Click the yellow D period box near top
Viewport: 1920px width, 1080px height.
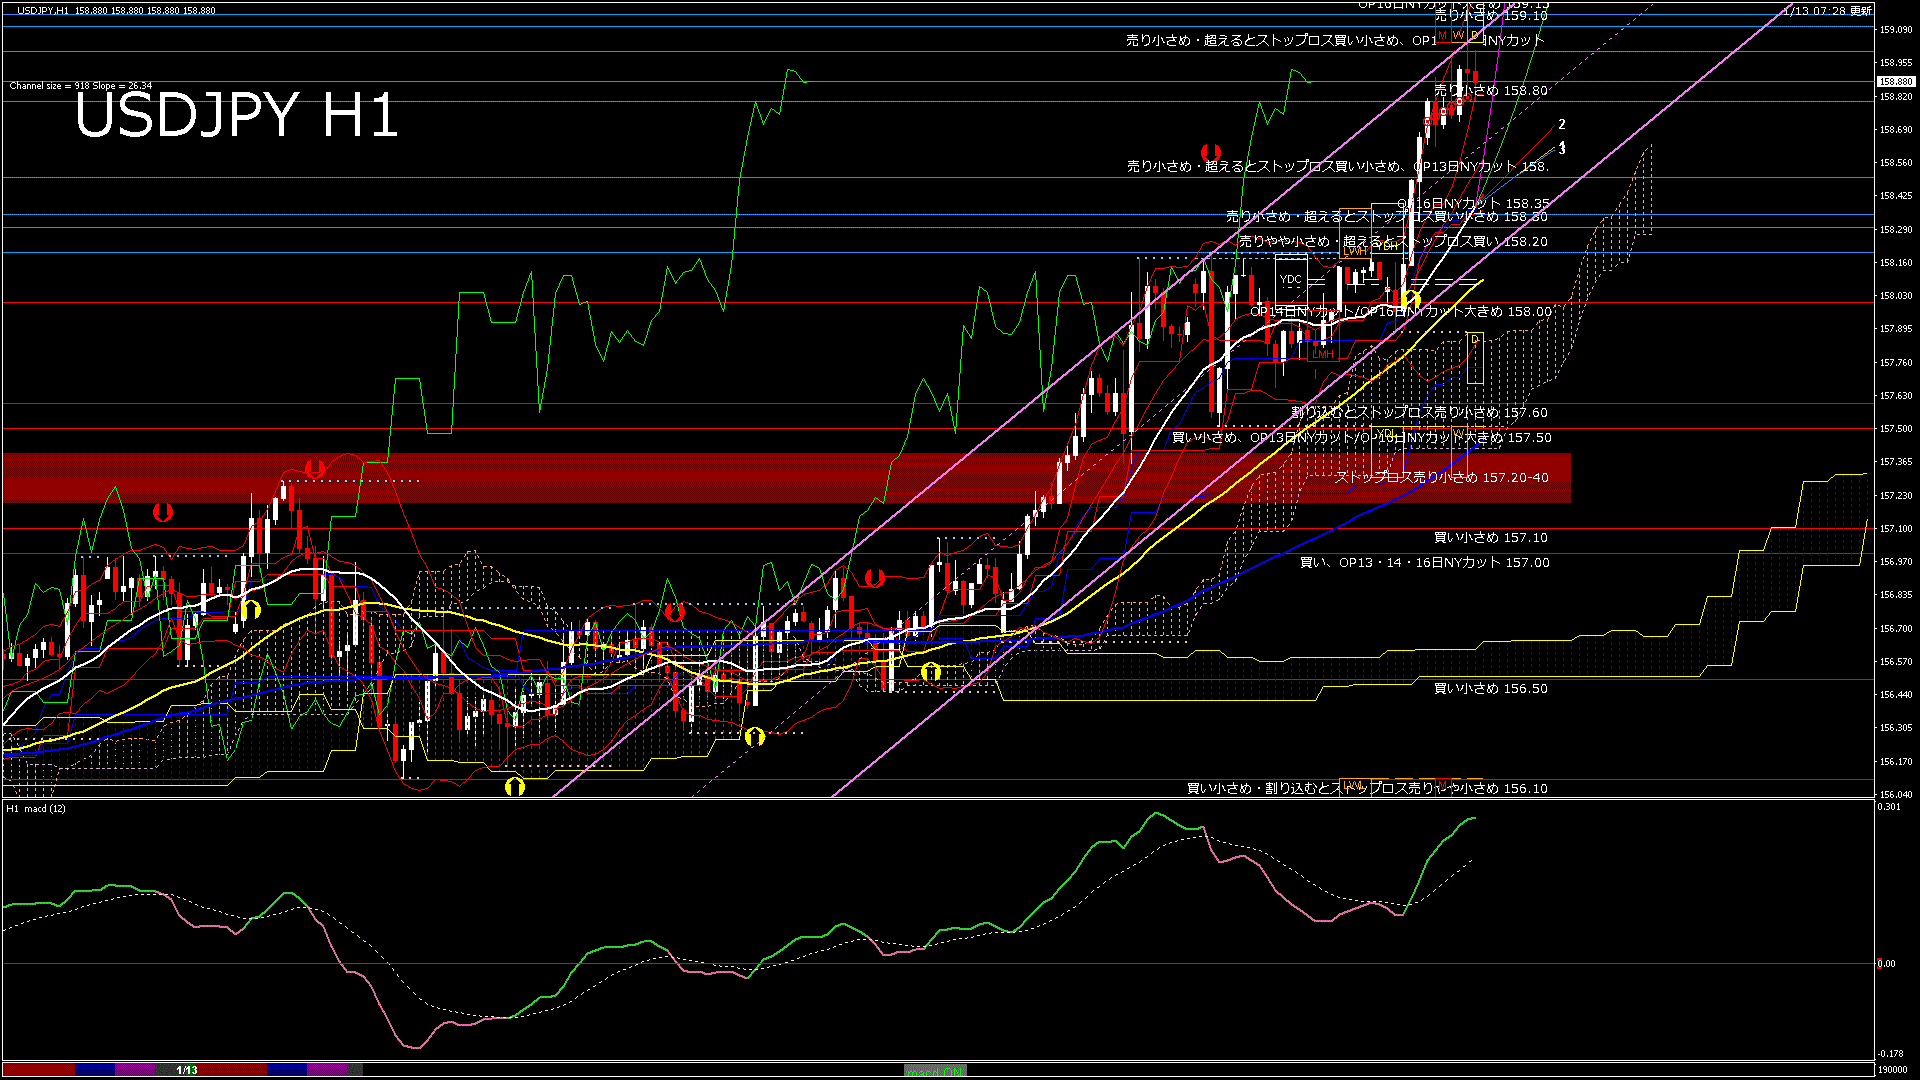1474,35
